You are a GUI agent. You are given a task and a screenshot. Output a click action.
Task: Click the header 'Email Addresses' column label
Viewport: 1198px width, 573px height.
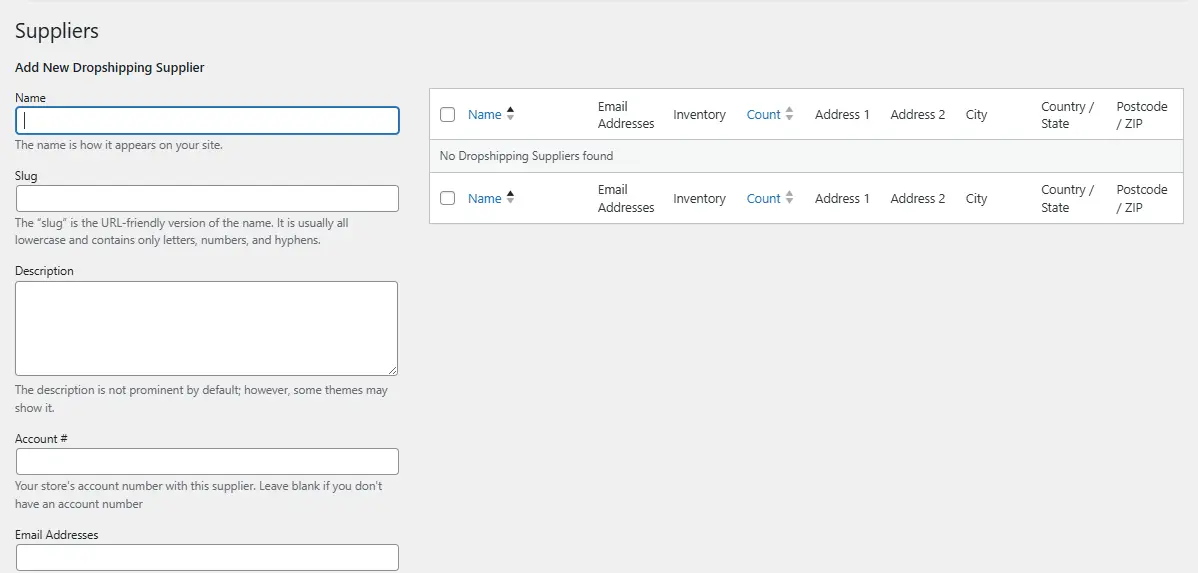[x=626, y=115]
